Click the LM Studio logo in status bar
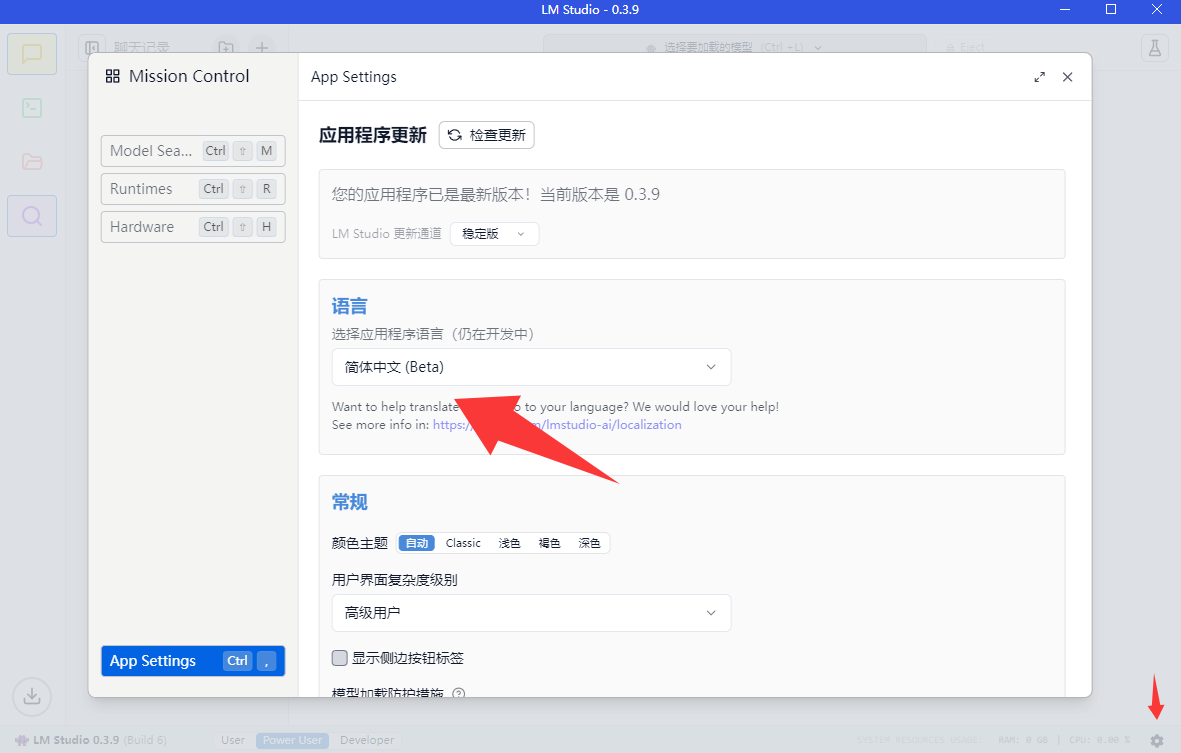The width and height of the screenshot is (1181, 753). point(22,740)
